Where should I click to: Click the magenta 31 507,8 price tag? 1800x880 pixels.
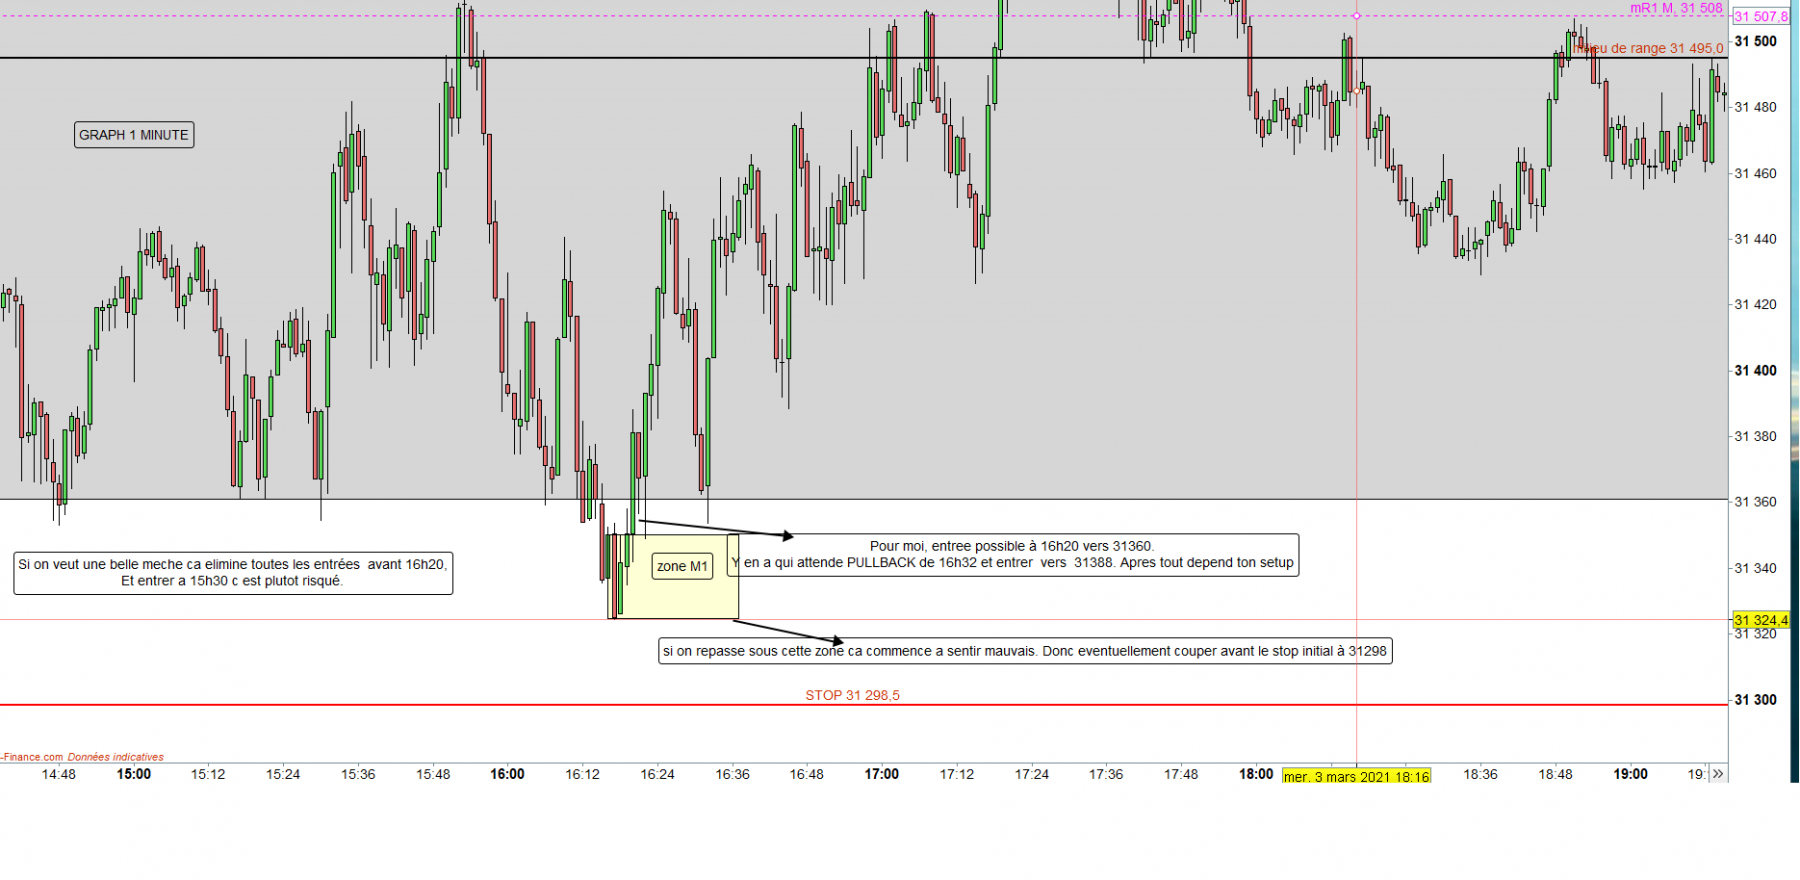click(1761, 16)
